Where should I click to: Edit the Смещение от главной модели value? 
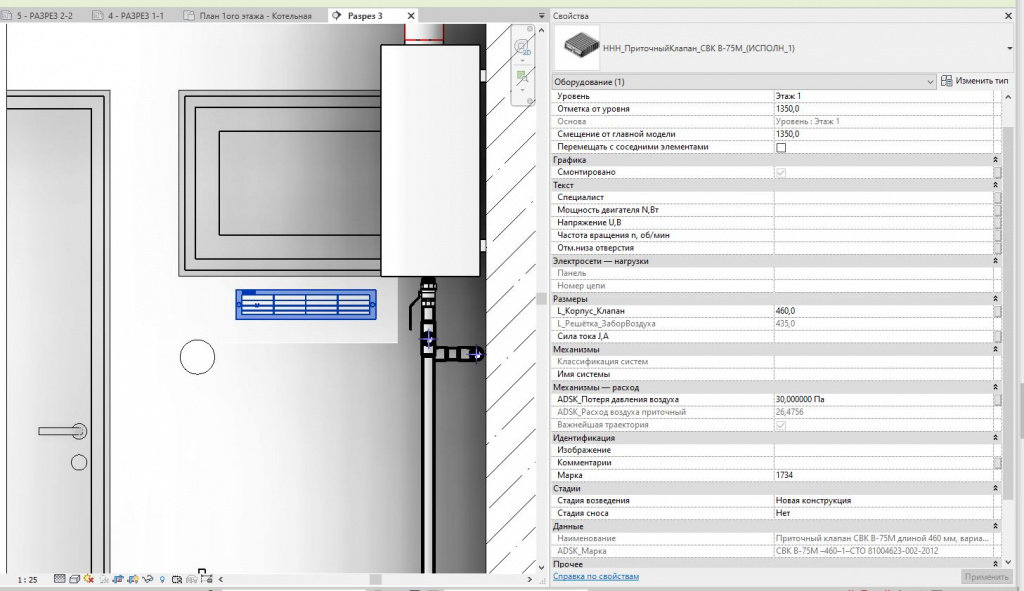click(x=884, y=135)
